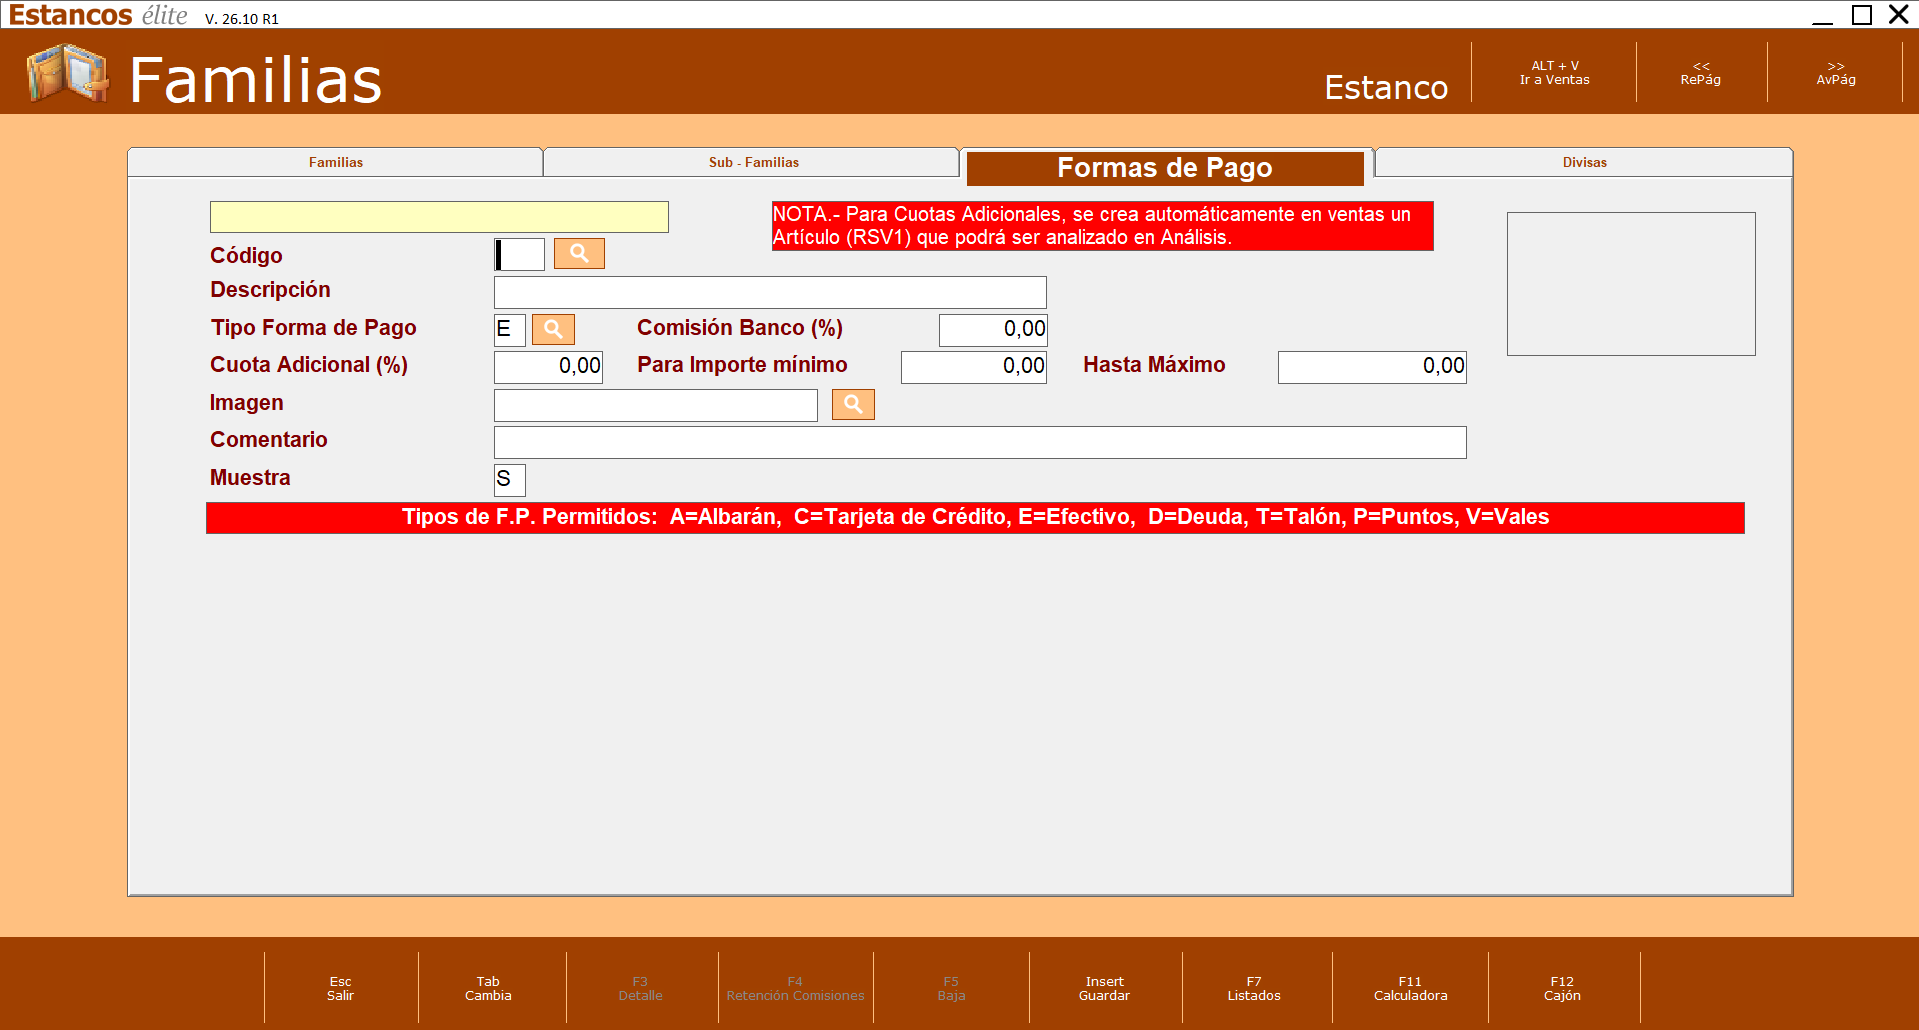Click Esc Salir to exit

(x=341, y=988)
